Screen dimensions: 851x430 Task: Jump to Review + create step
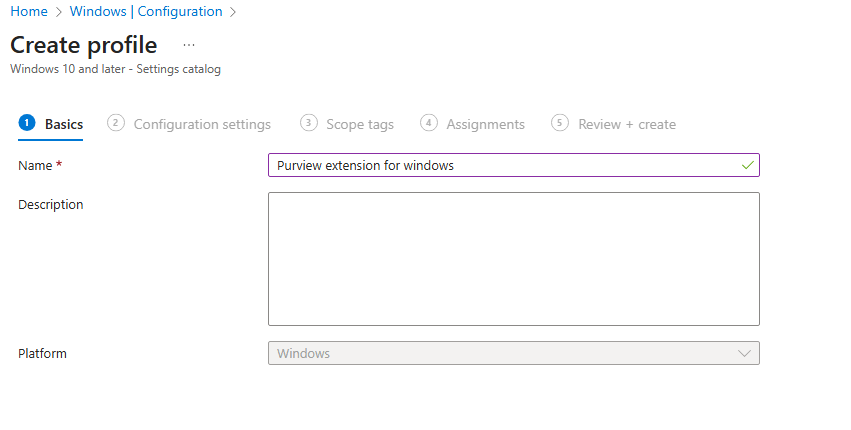click(614, 124)
